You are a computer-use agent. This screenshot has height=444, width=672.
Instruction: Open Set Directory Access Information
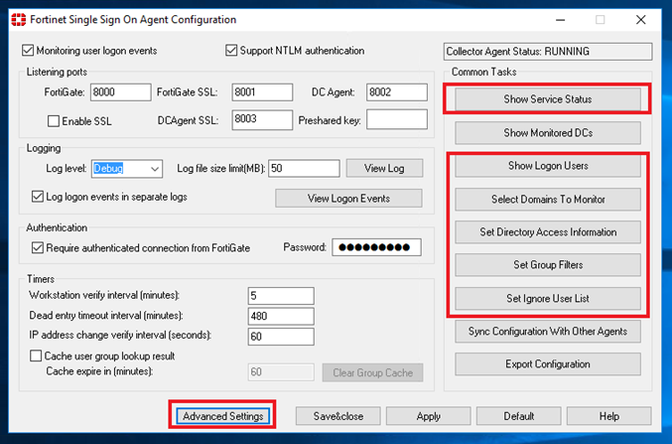click(548, 232)
